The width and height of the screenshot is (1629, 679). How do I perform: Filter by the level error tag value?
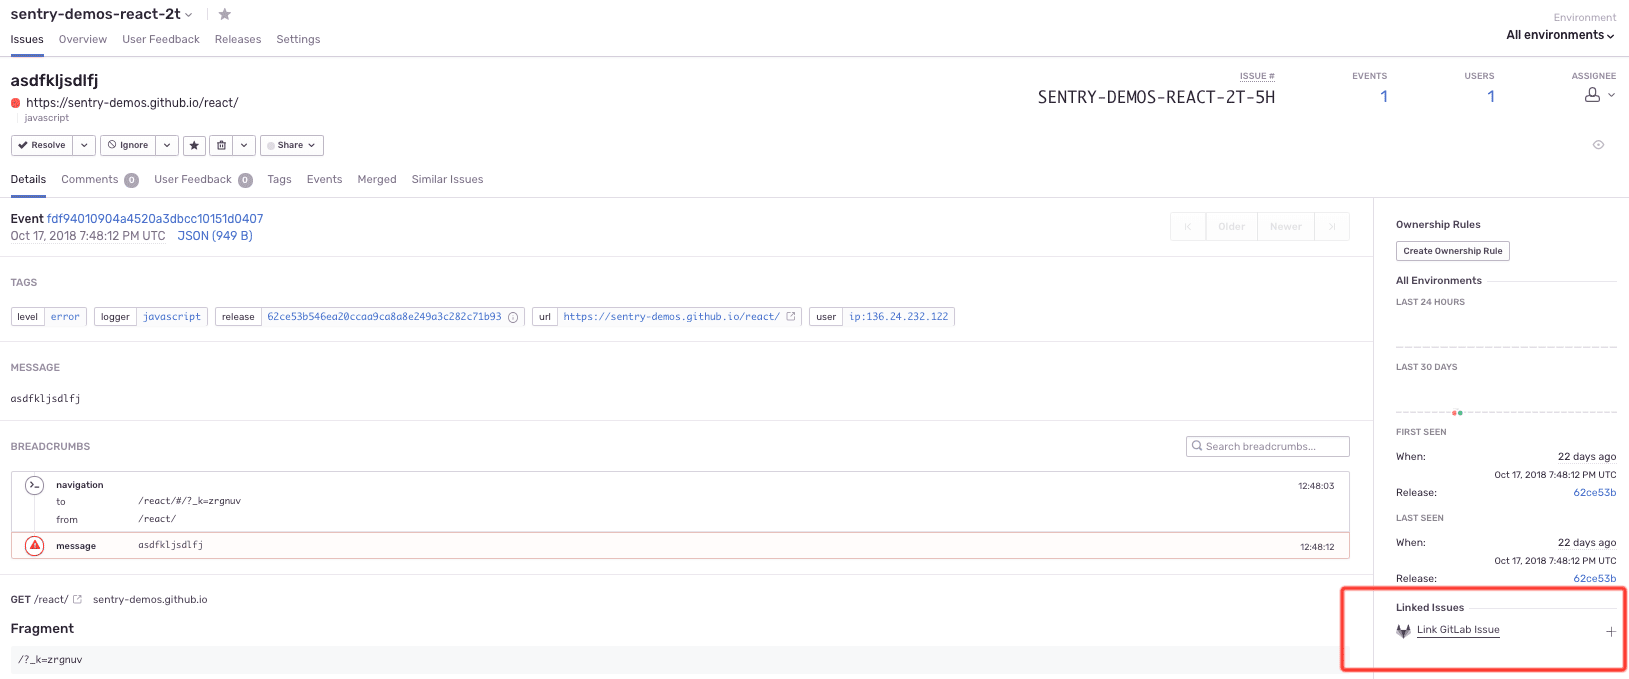65,317
